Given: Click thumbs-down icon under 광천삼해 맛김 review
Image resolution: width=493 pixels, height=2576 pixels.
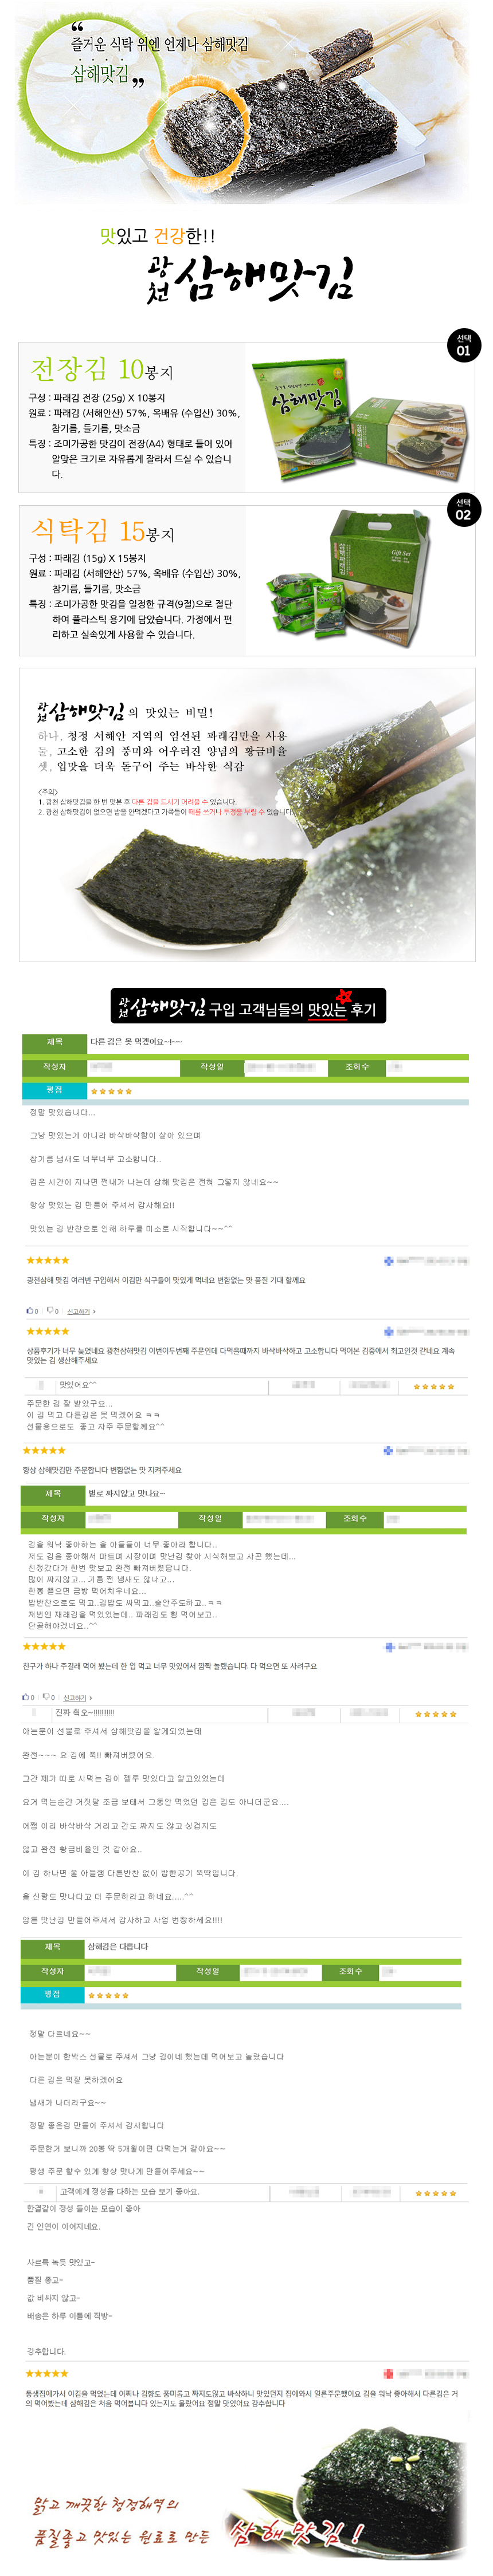Looking at the screenshot, I should 49,1311.
